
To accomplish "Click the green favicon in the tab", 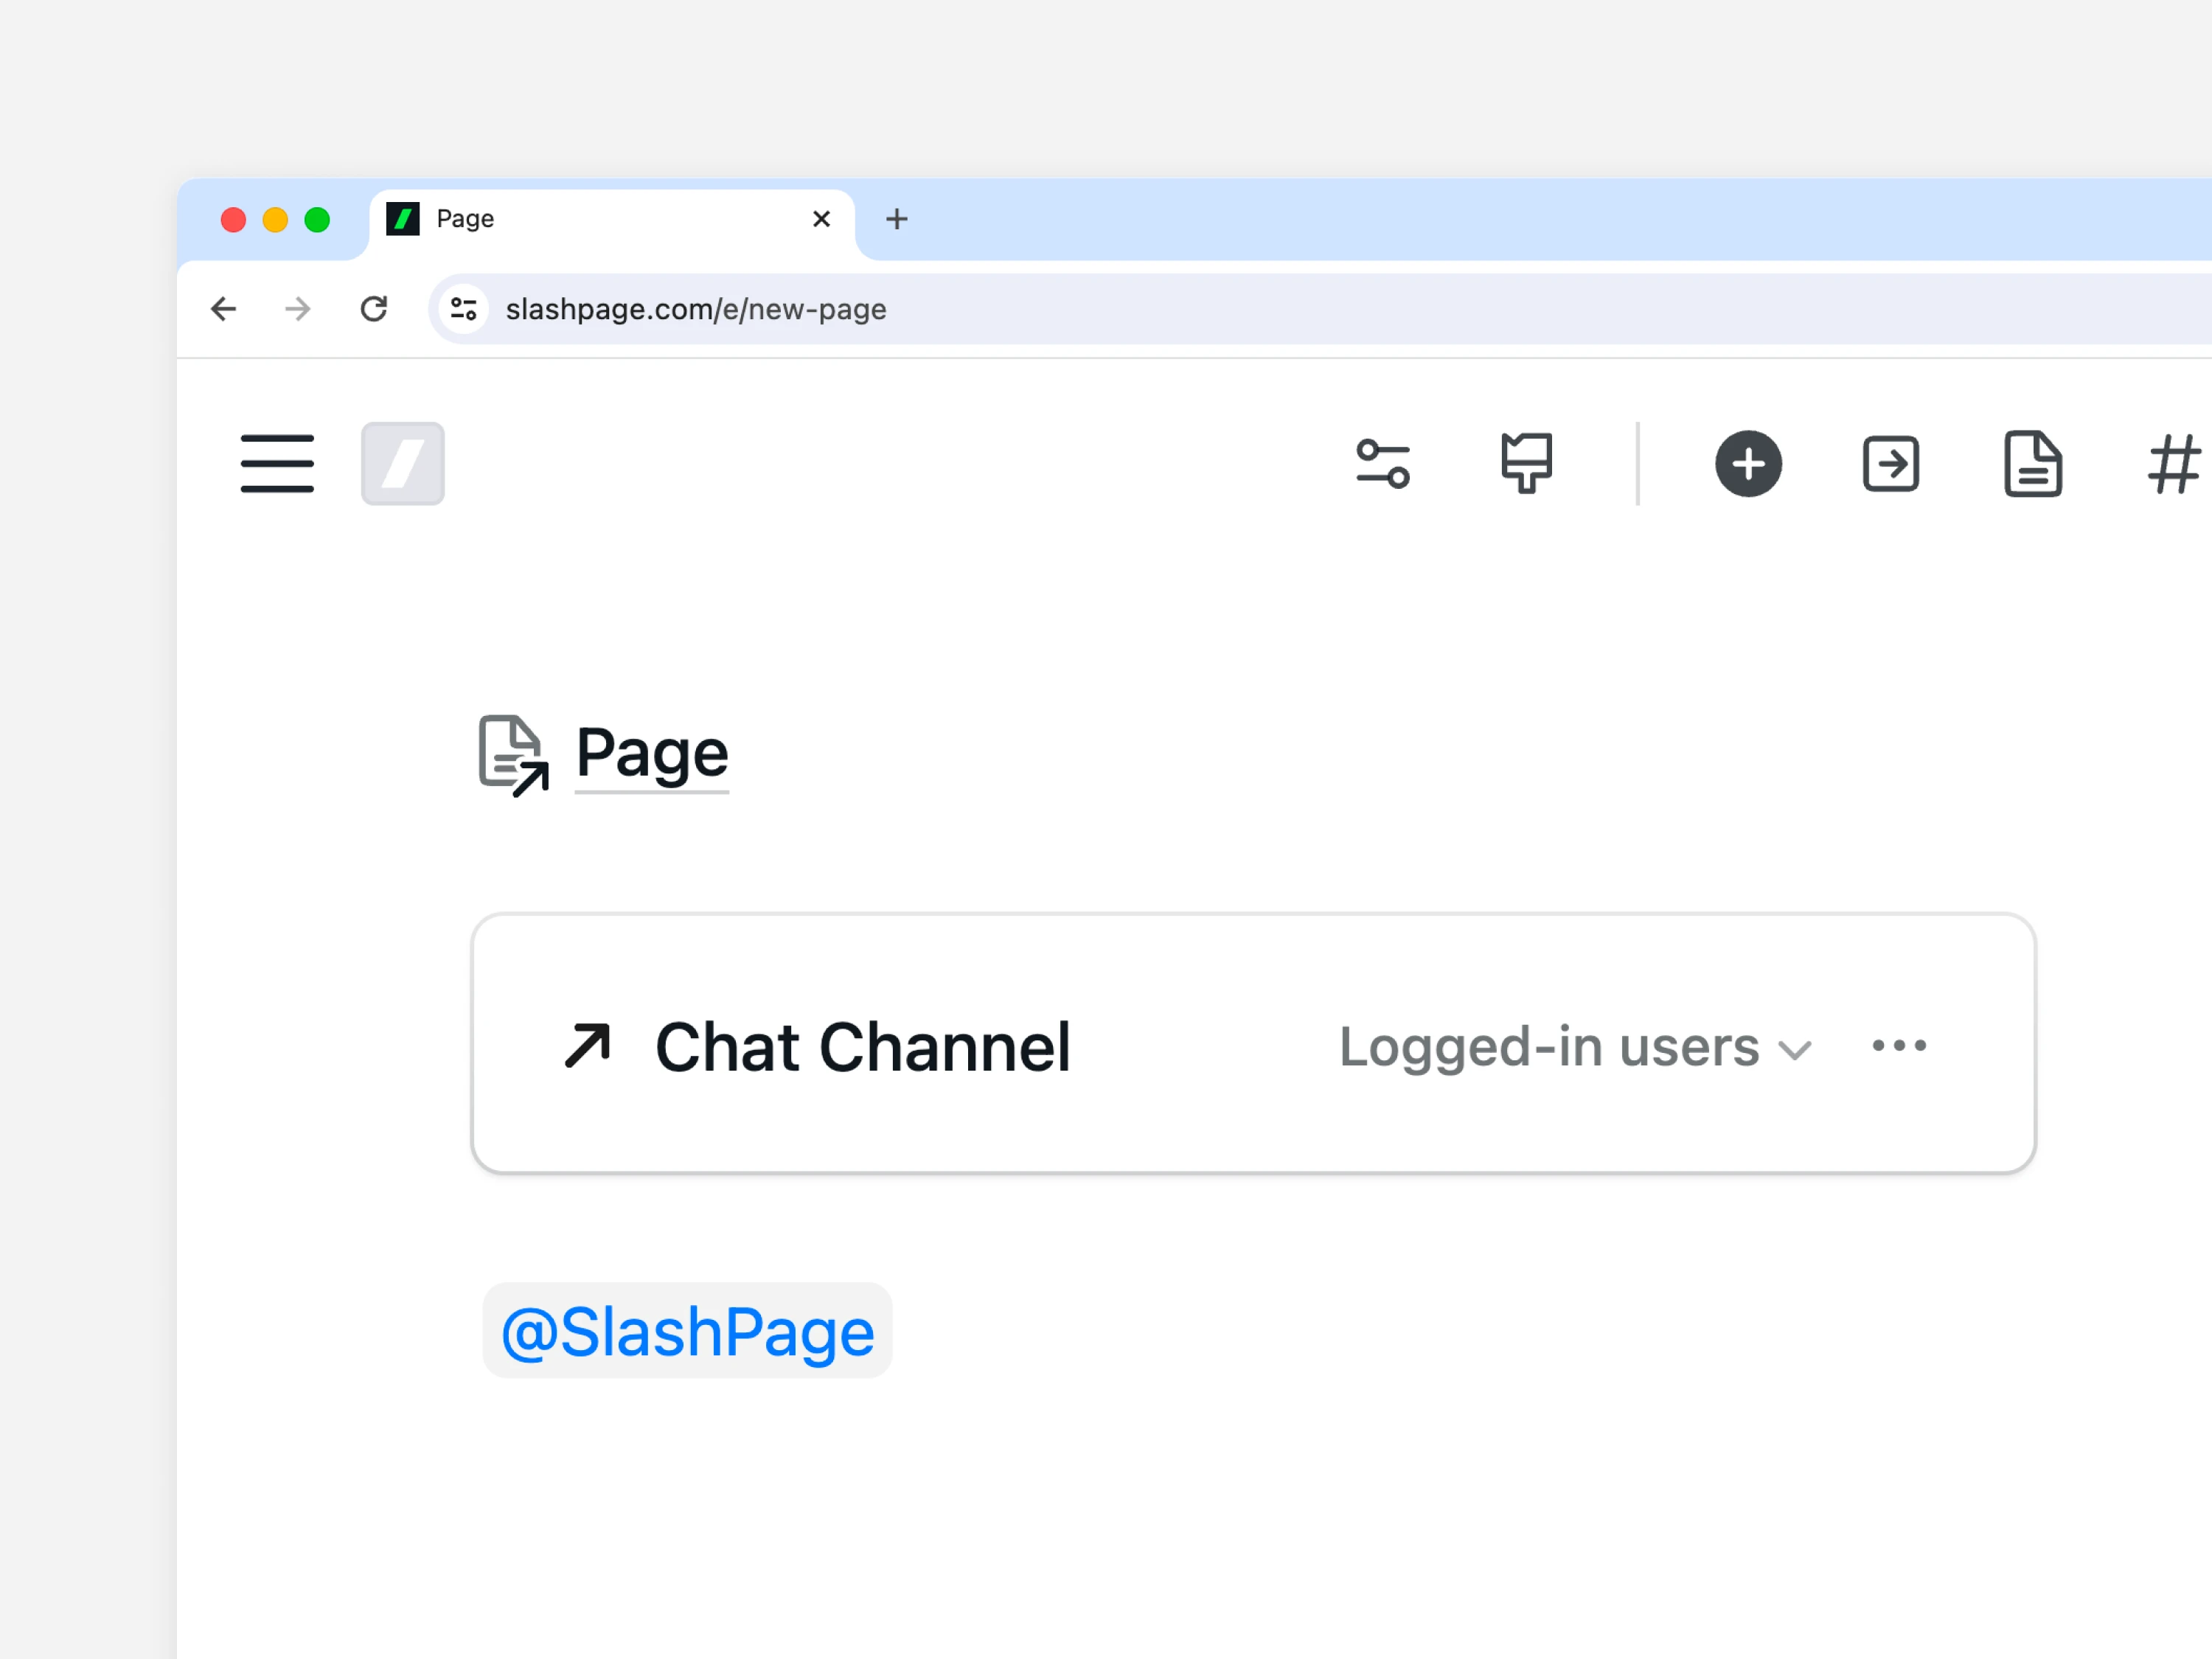I will pyautogui.click(x=402, y=219).
